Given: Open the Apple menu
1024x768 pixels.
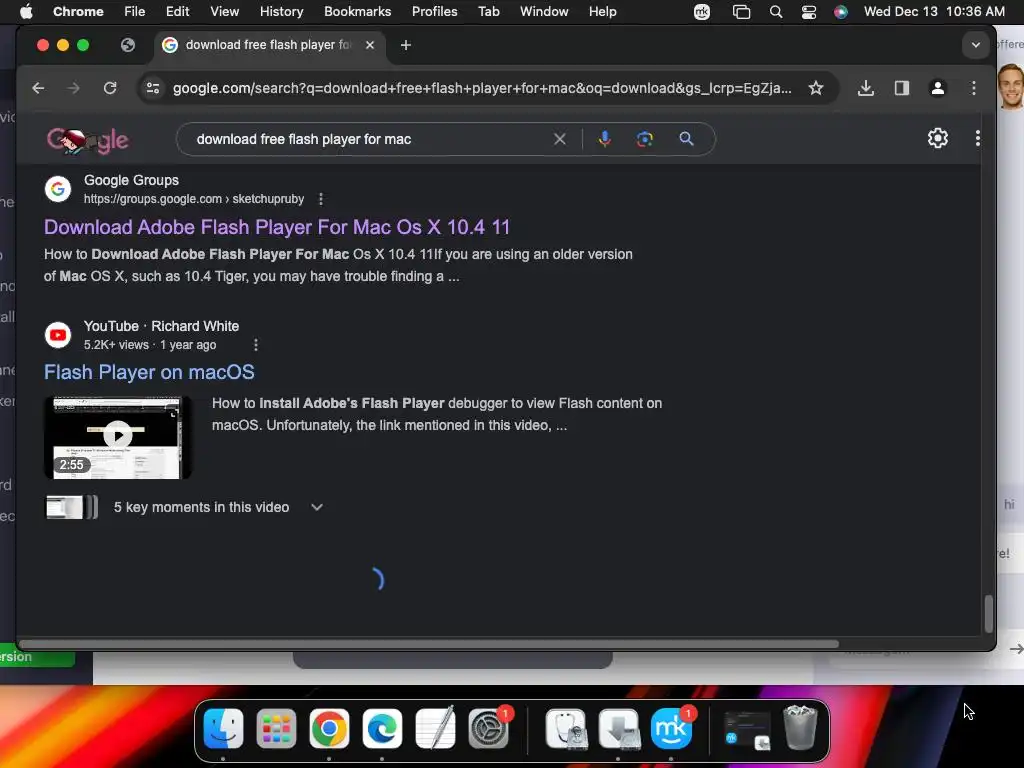Looking at the screenshot, I should click(26, 12).
